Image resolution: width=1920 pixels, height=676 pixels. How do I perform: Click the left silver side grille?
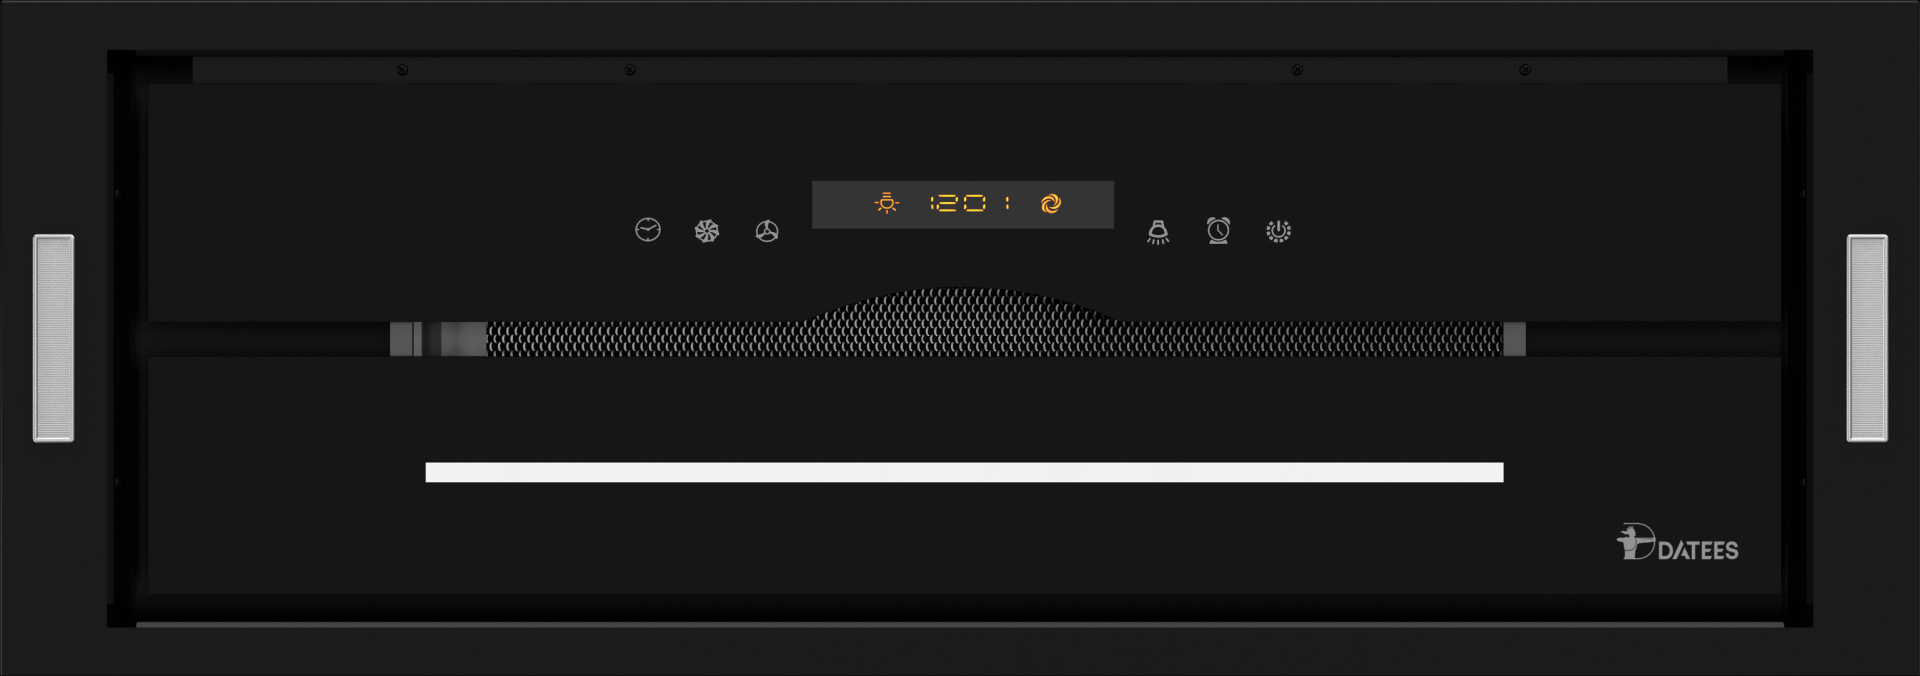pyautogui.click(x=54, y=338)
